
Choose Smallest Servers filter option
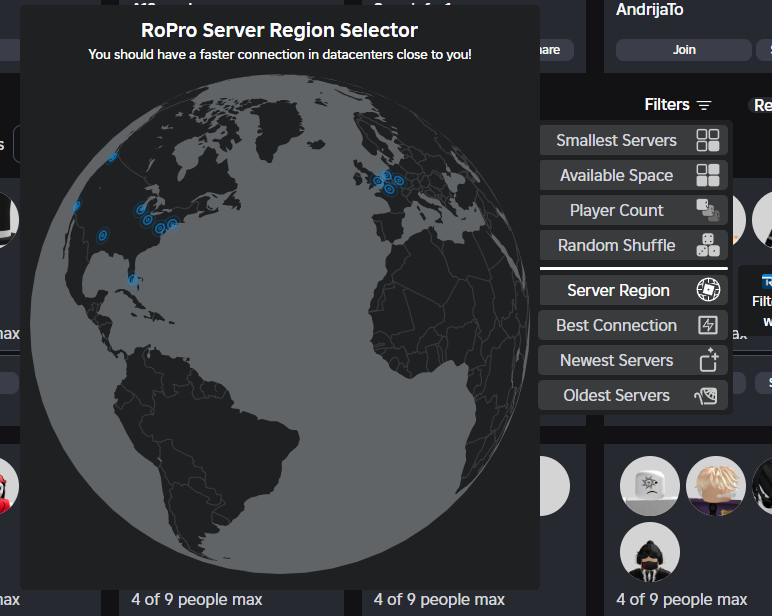[634, 140]
